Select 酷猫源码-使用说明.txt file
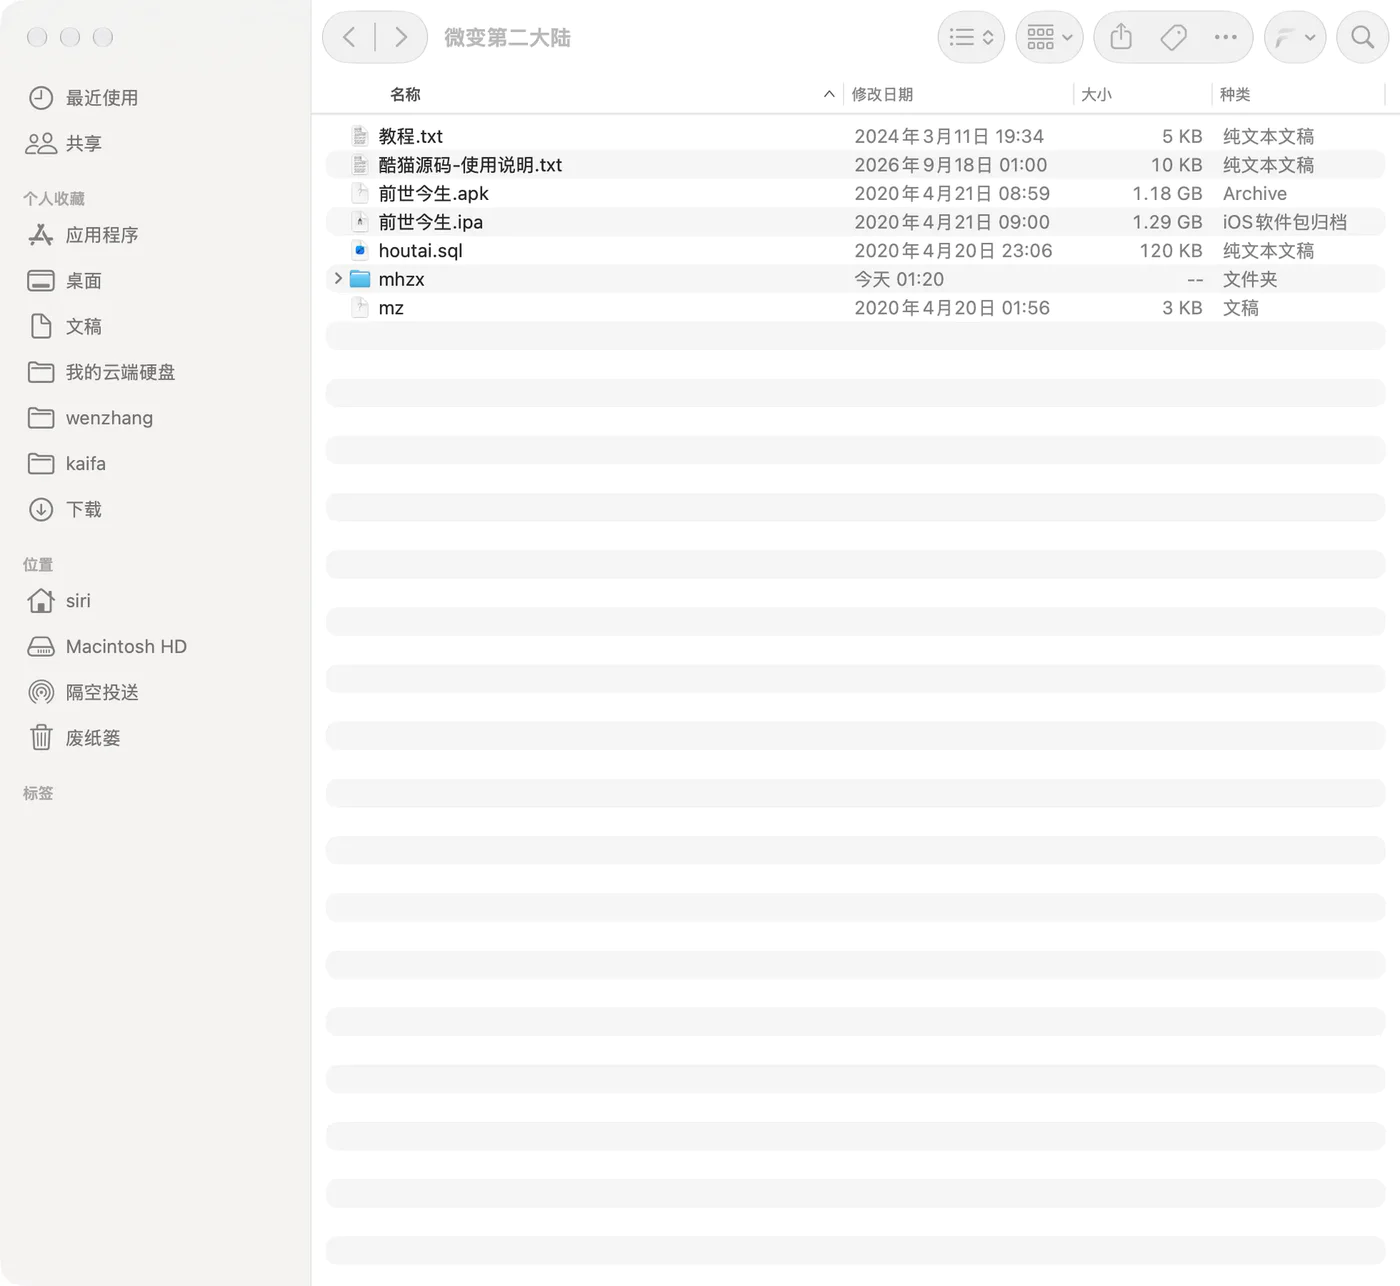The image size is (1400, 1286). 855,165
